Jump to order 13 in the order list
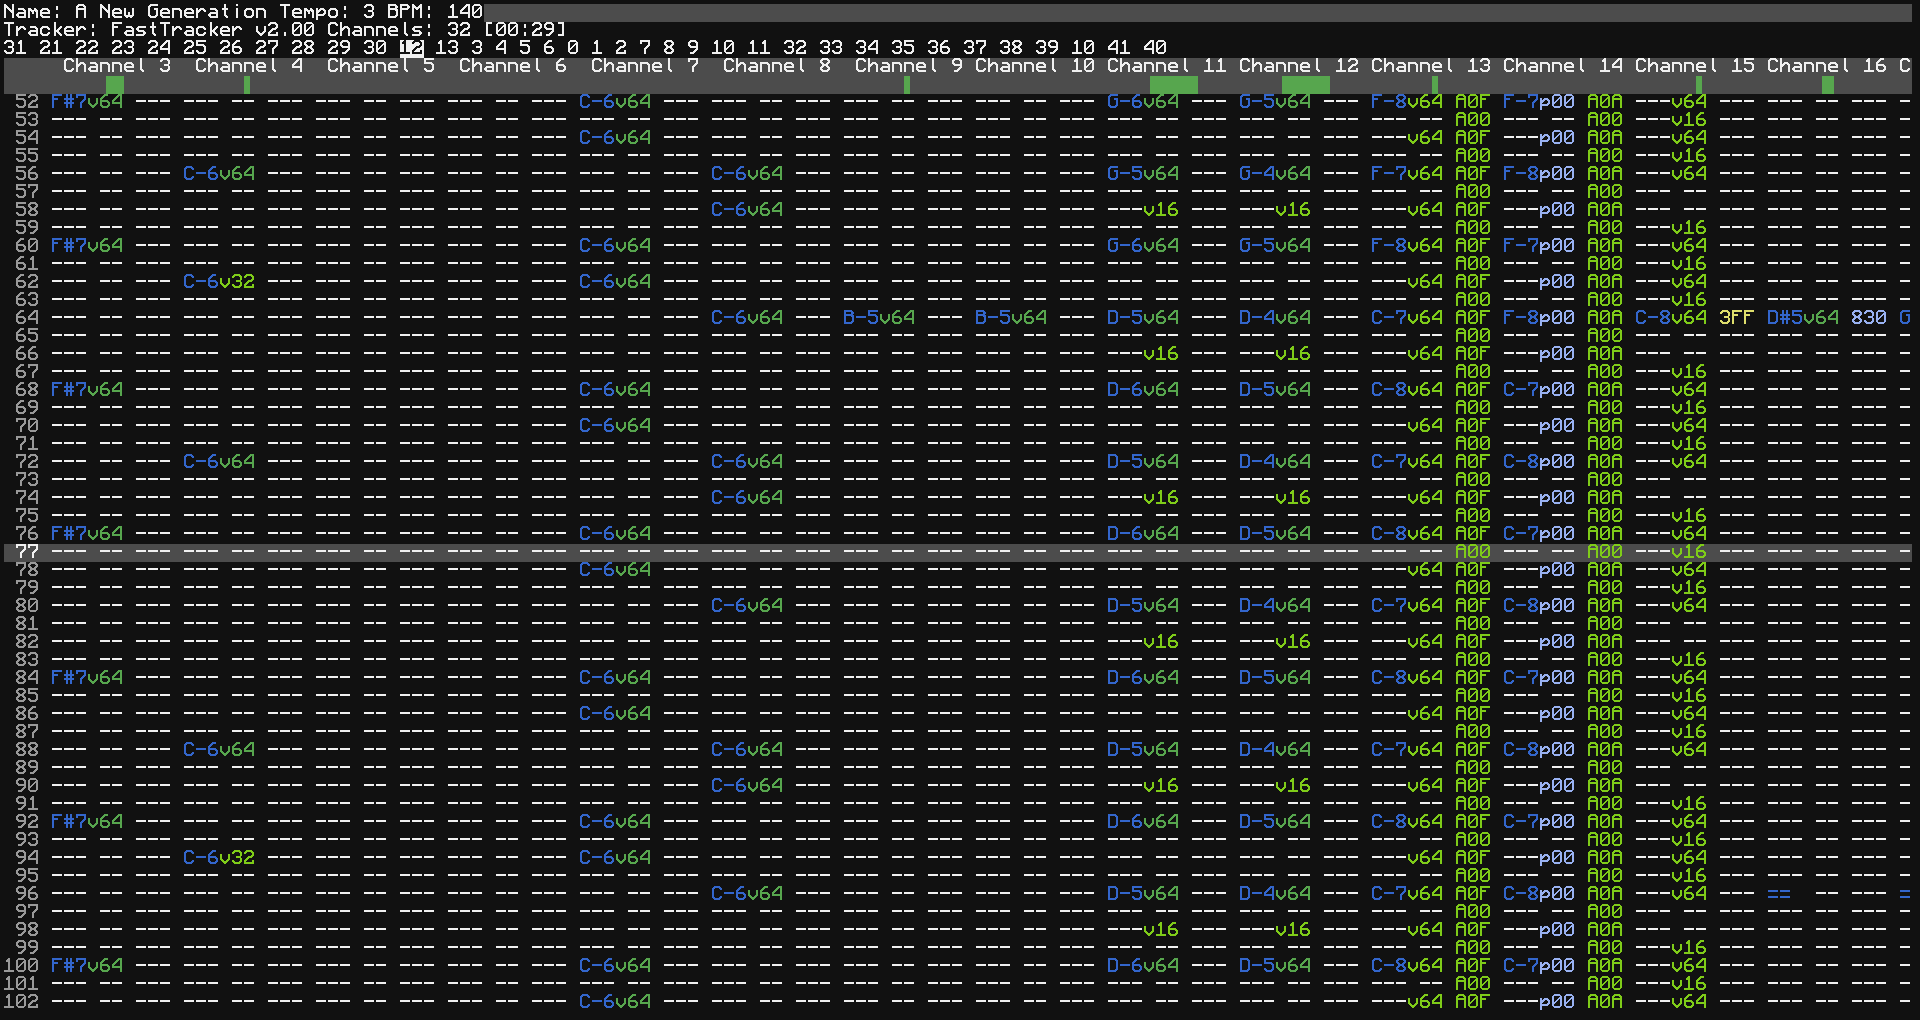This screenshot has width=1920, height=1020. 447,47
